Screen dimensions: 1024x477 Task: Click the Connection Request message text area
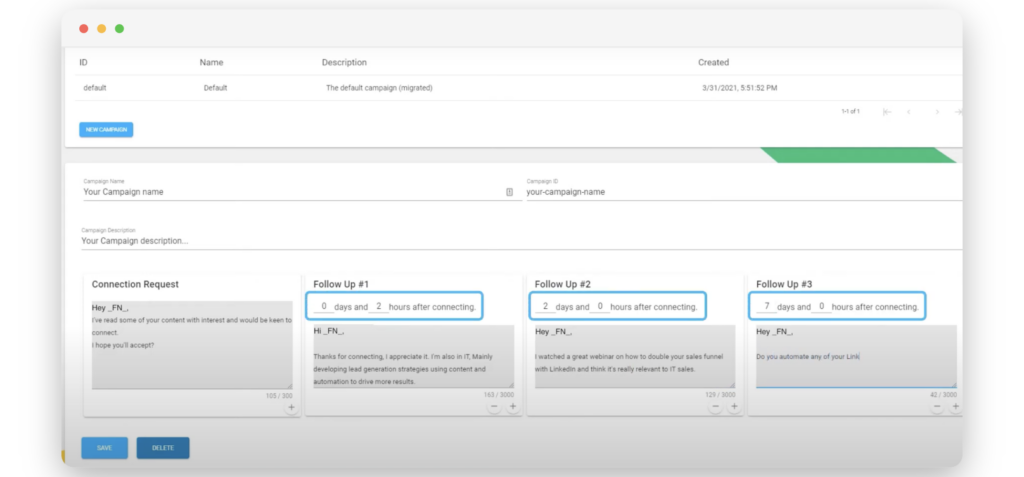(191, 345)
